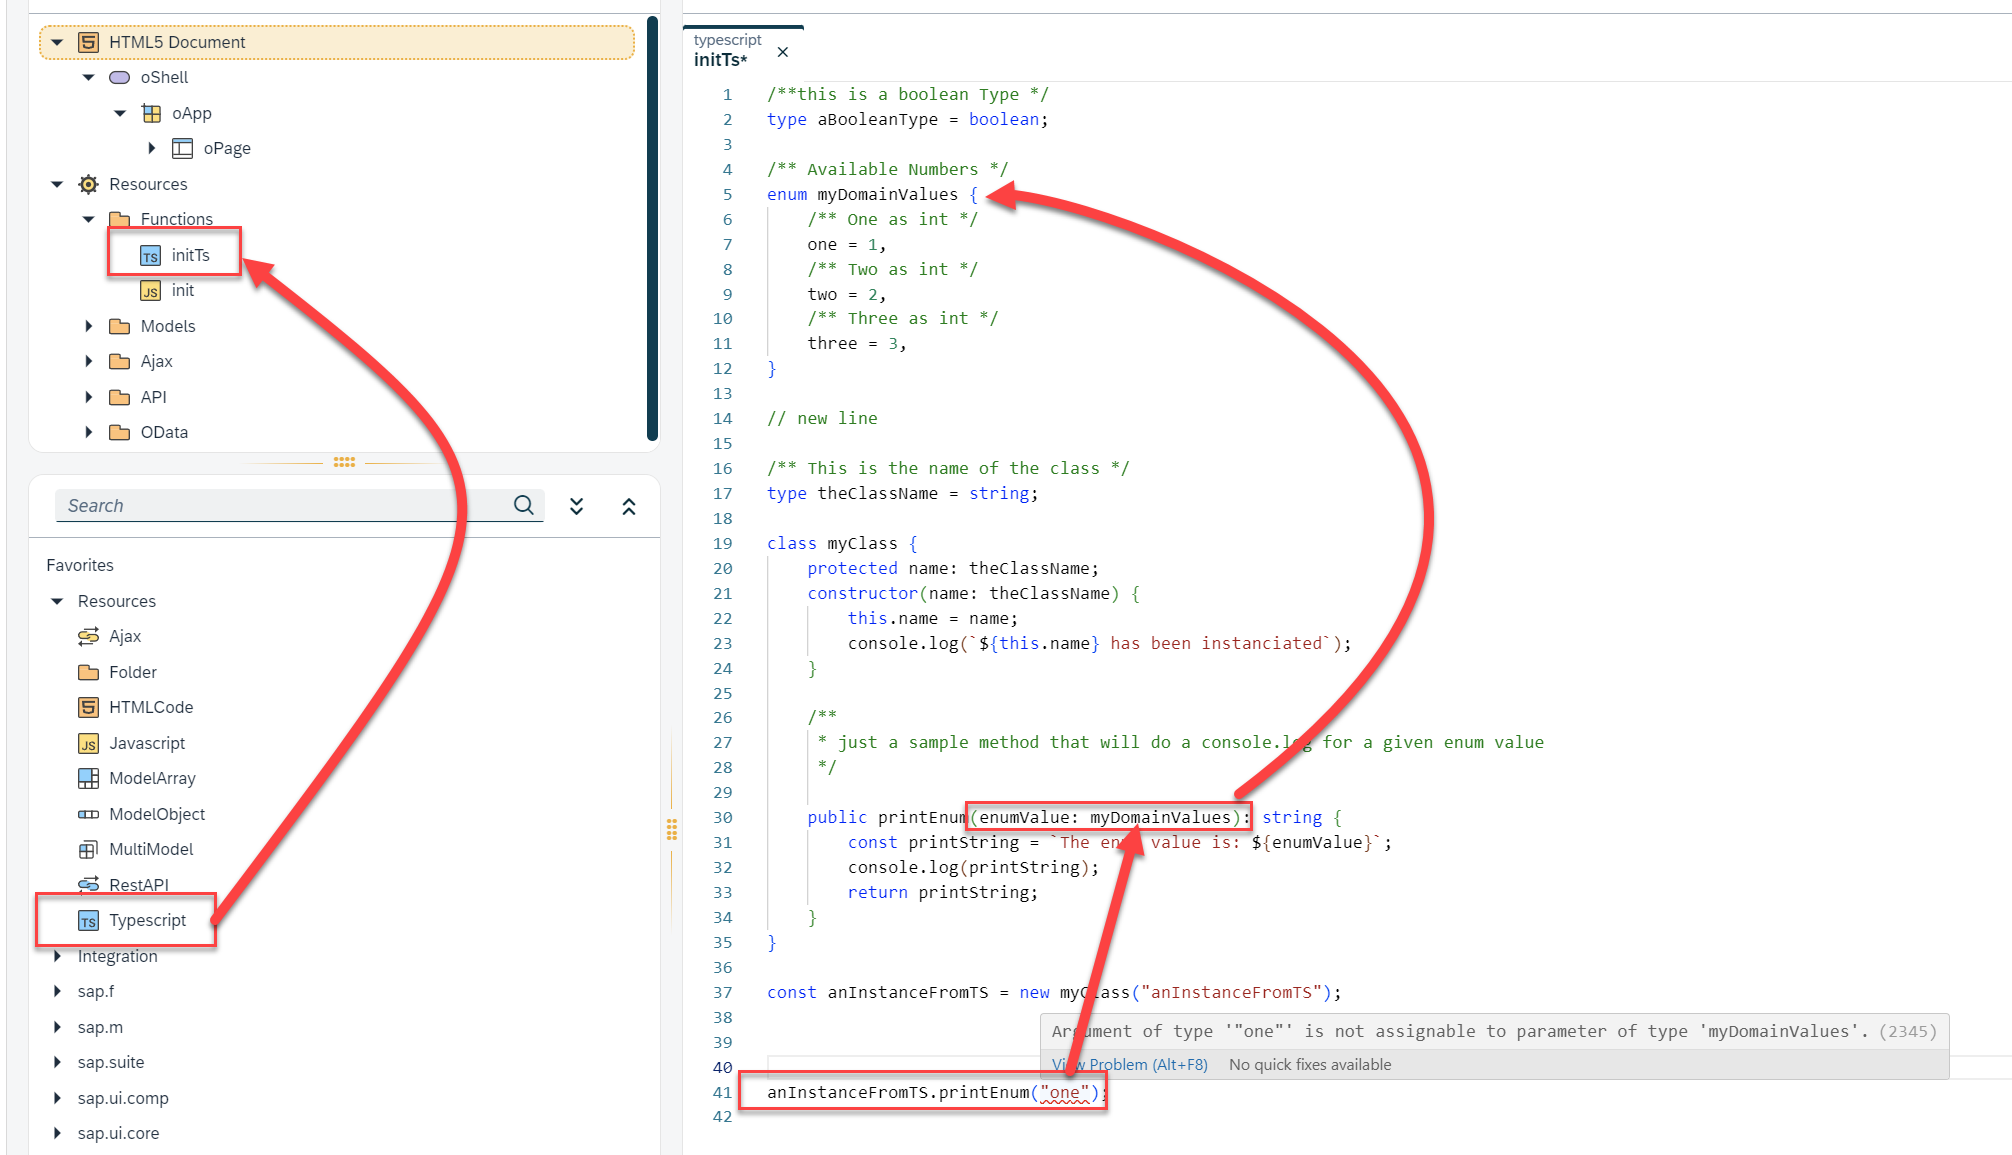
Task: Collapse the oApp node
Action: (x=120, y=113)
